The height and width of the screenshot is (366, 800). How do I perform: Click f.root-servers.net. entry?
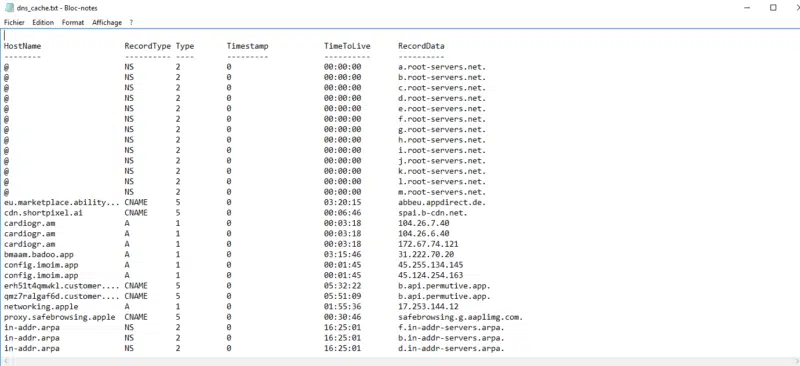[x=442, y=119]
